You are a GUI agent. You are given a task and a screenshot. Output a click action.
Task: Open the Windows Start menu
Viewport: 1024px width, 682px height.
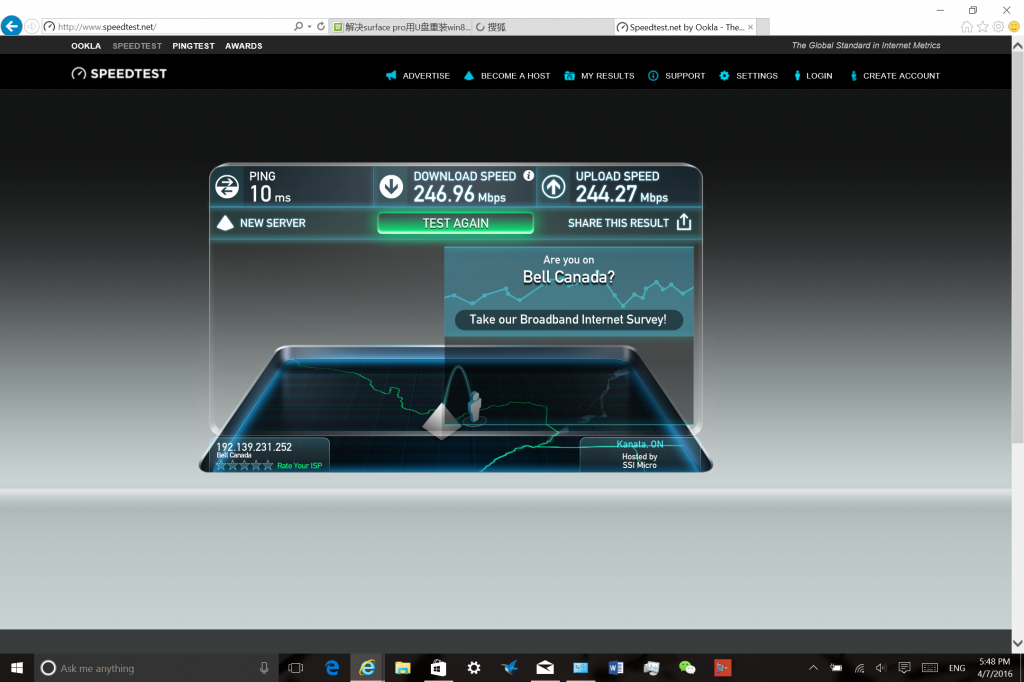[17, 668]
